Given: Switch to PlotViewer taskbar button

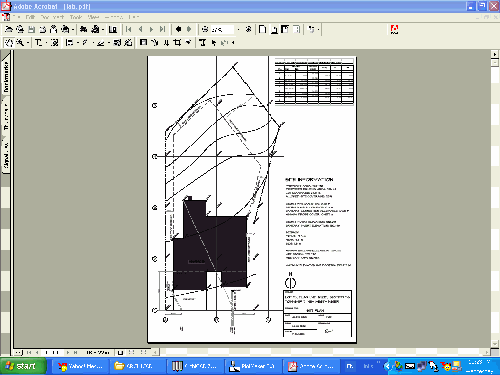Looking at the screenshot, I should pyautogui.click(x=252, y=366).
